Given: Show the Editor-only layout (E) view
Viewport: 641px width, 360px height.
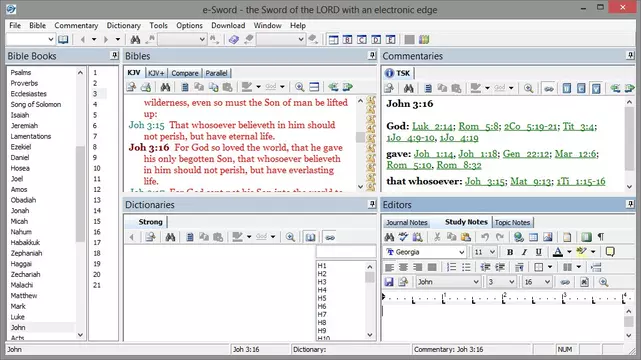Looking at the screenshot, I should click(390, 40).
